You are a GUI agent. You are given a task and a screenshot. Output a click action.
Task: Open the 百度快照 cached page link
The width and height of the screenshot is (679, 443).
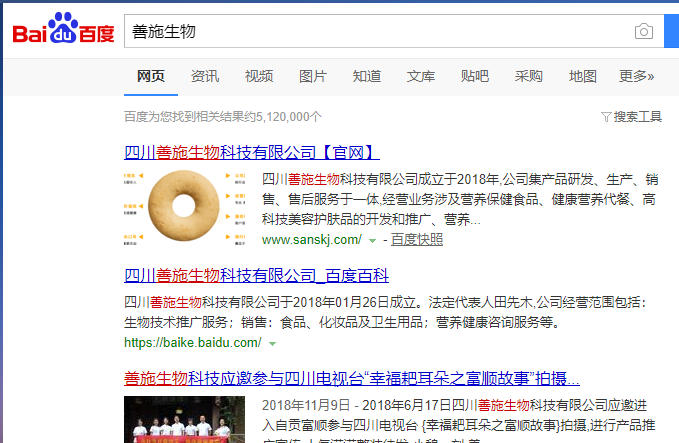click(417, 239)
